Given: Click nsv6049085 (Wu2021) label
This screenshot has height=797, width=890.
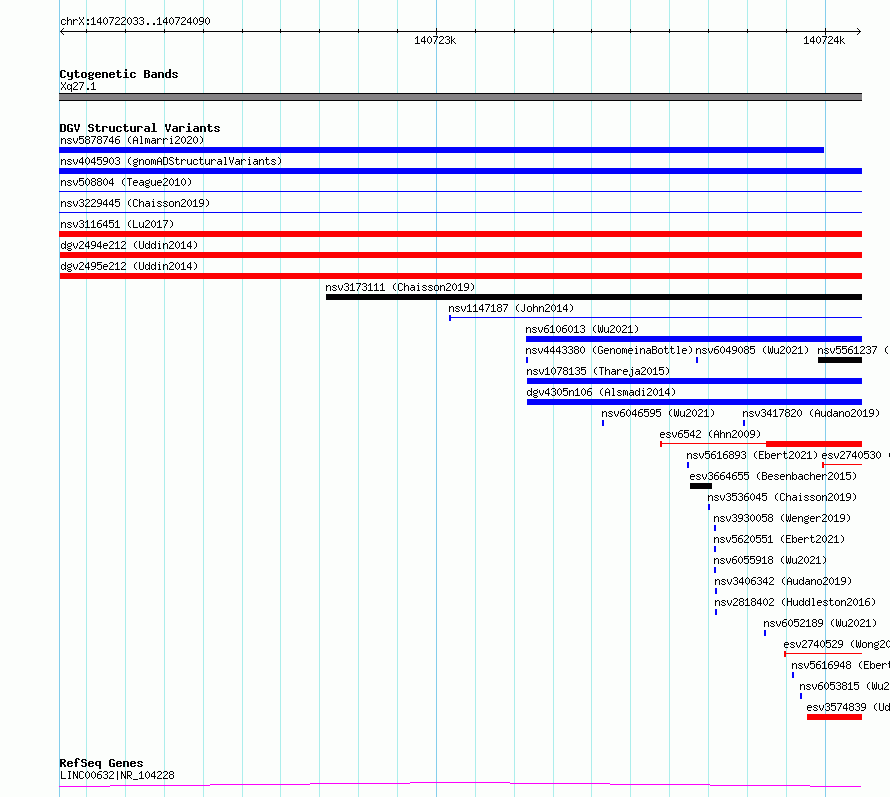Looking at the screenshot, I should coord(752,350).
